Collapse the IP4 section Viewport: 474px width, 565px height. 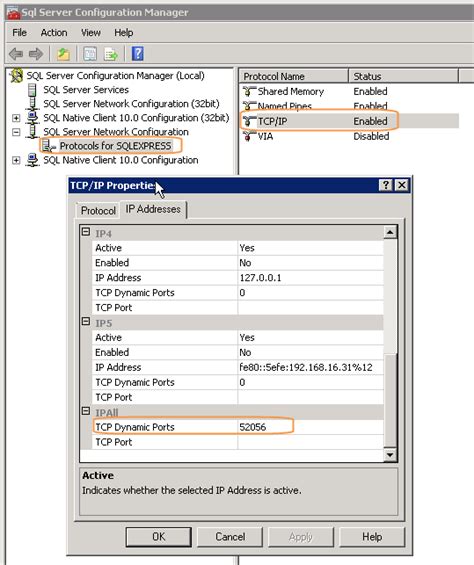[86, 231]
